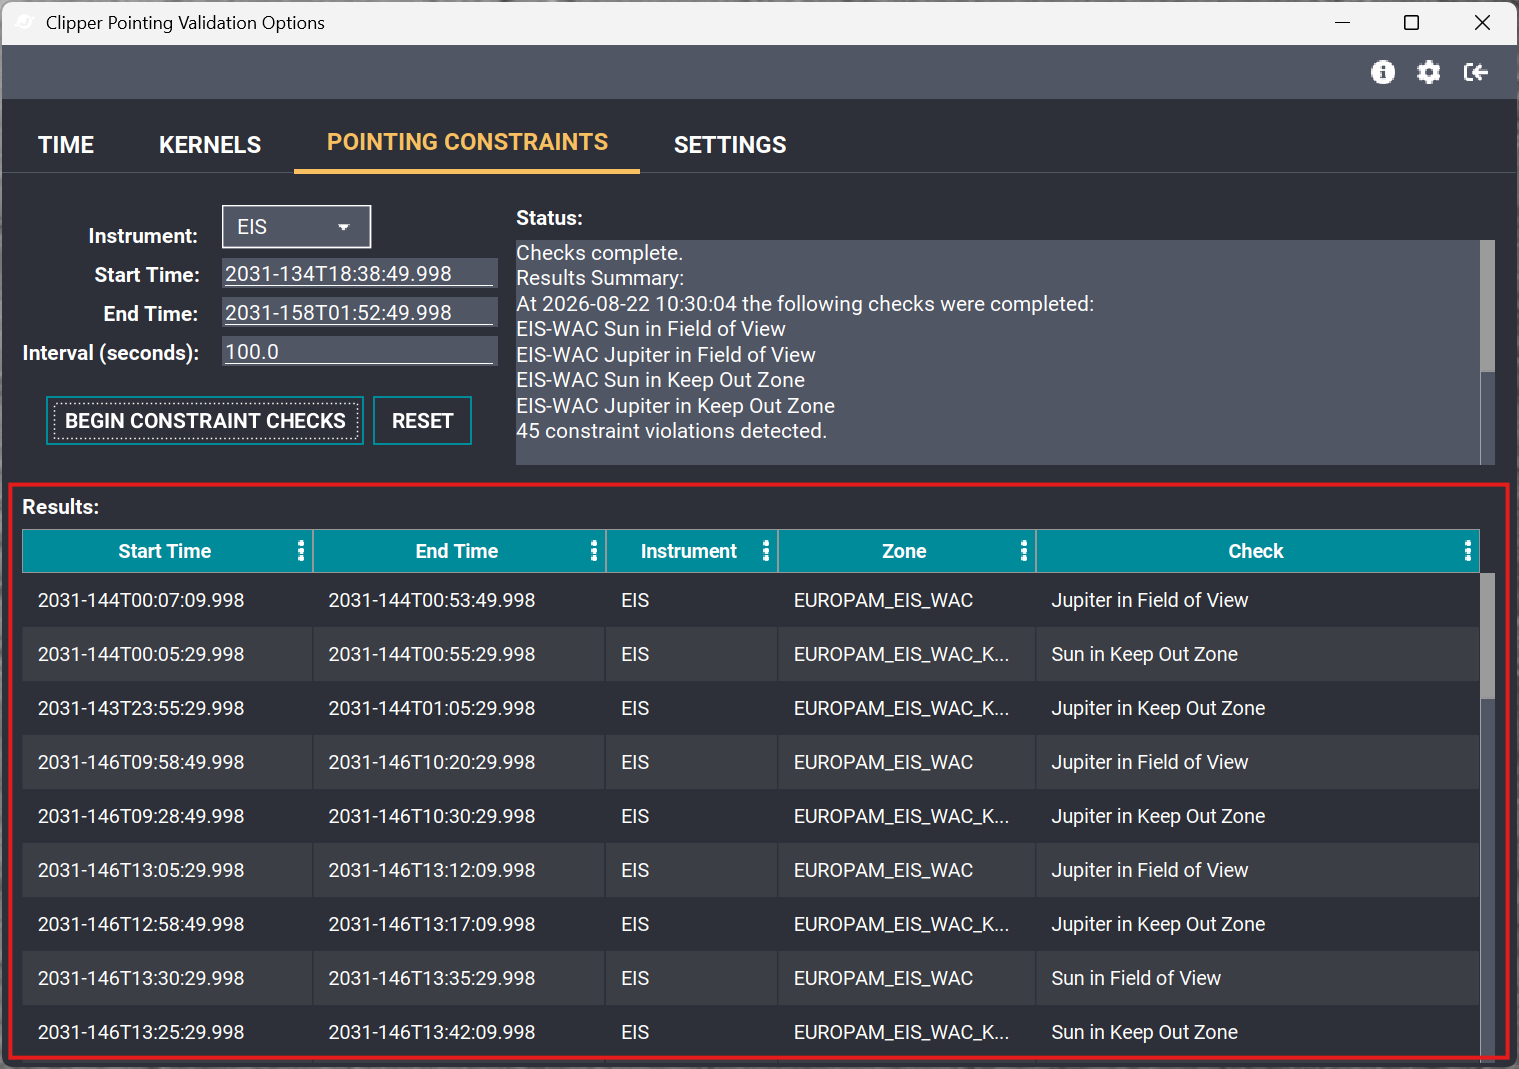Click zone cell in row 2031-146T13:30:29.998

[907, 978]
